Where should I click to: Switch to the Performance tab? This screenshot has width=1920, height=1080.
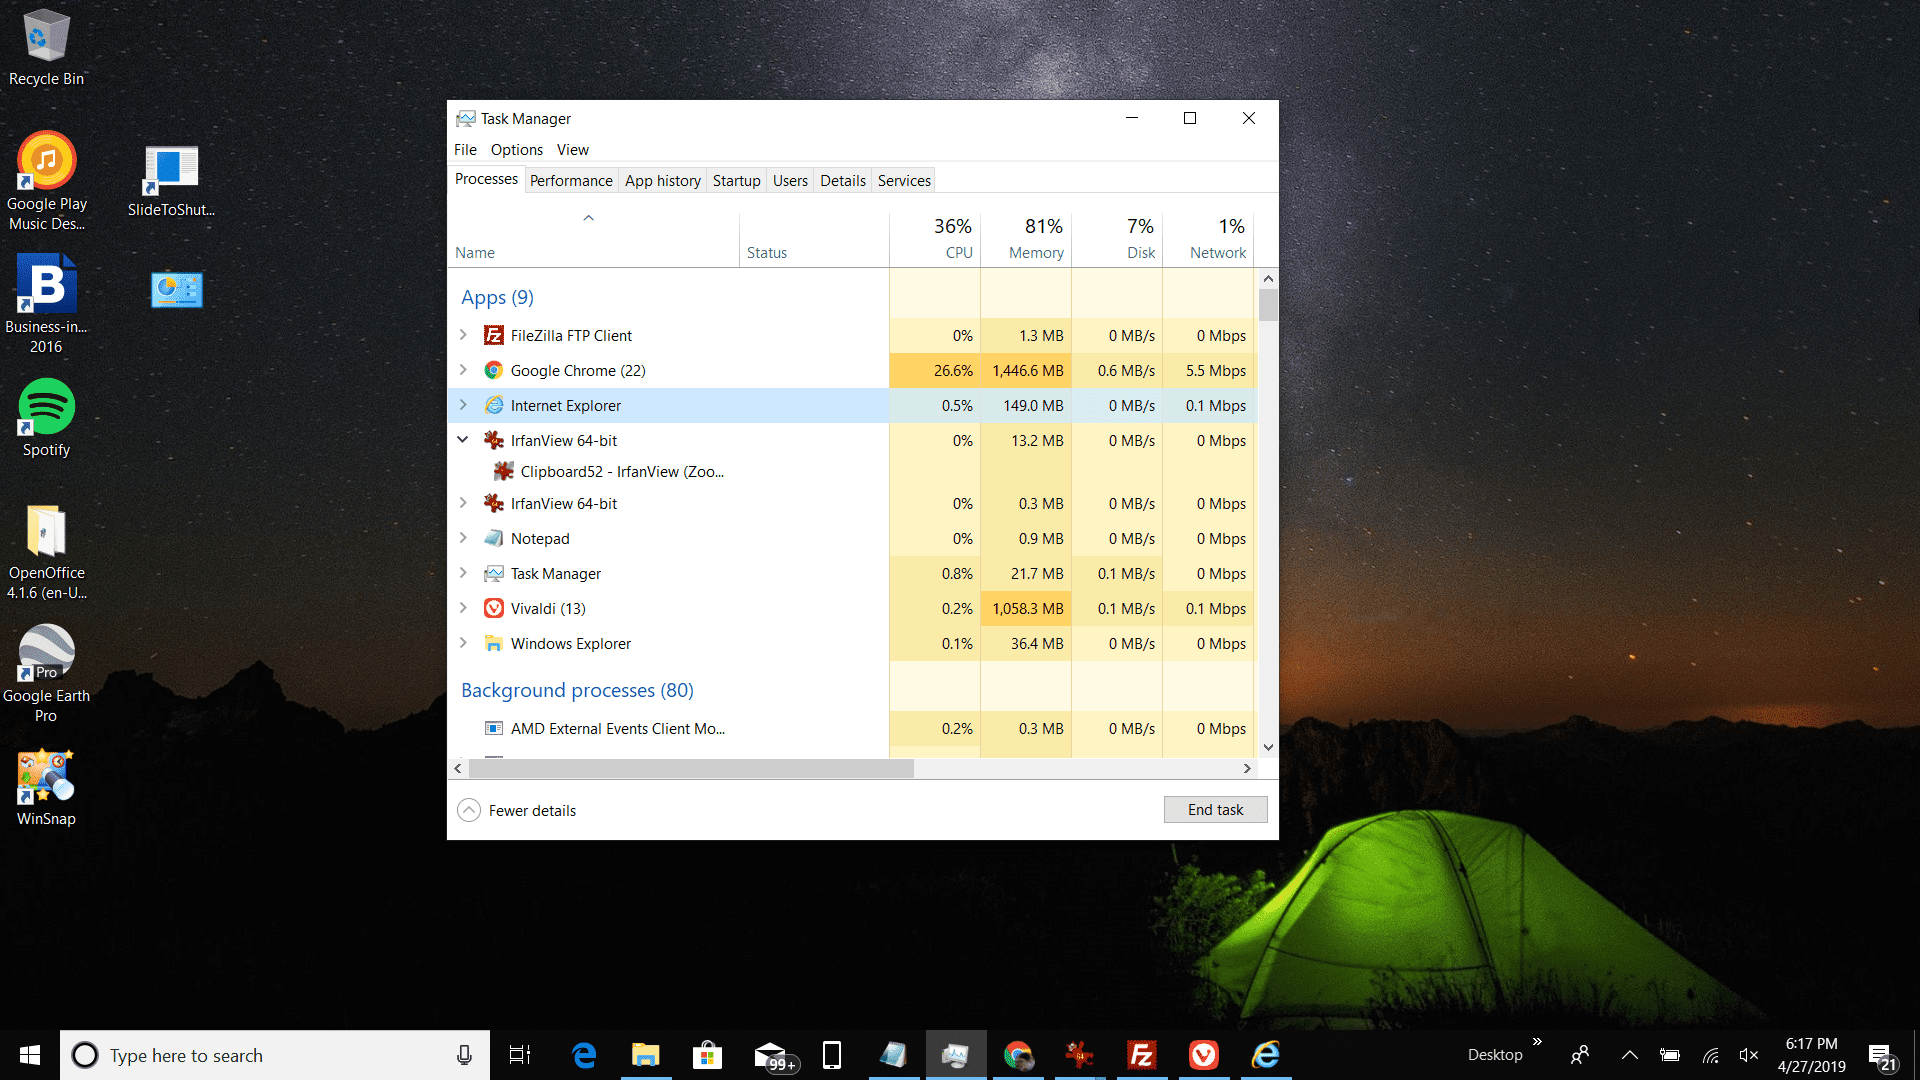pyautogui.click(x=570, y=181)
